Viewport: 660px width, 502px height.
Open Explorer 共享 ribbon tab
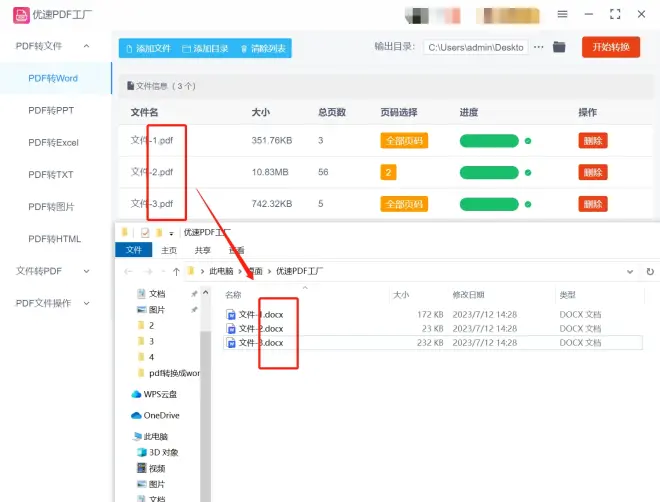[x=202, y=250]
